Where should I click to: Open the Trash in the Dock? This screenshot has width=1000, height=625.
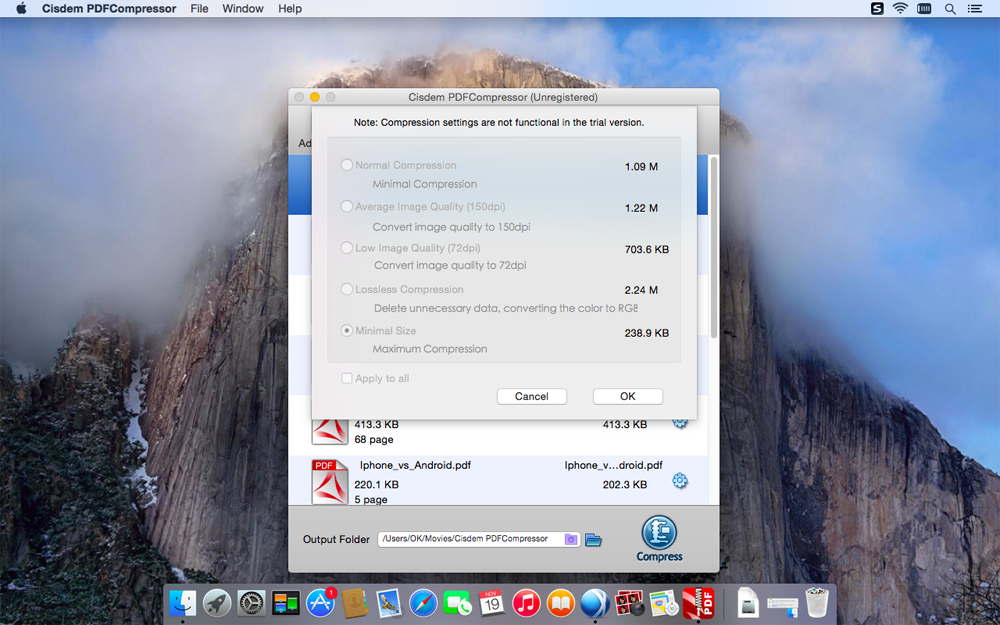[x=817, y=603]
